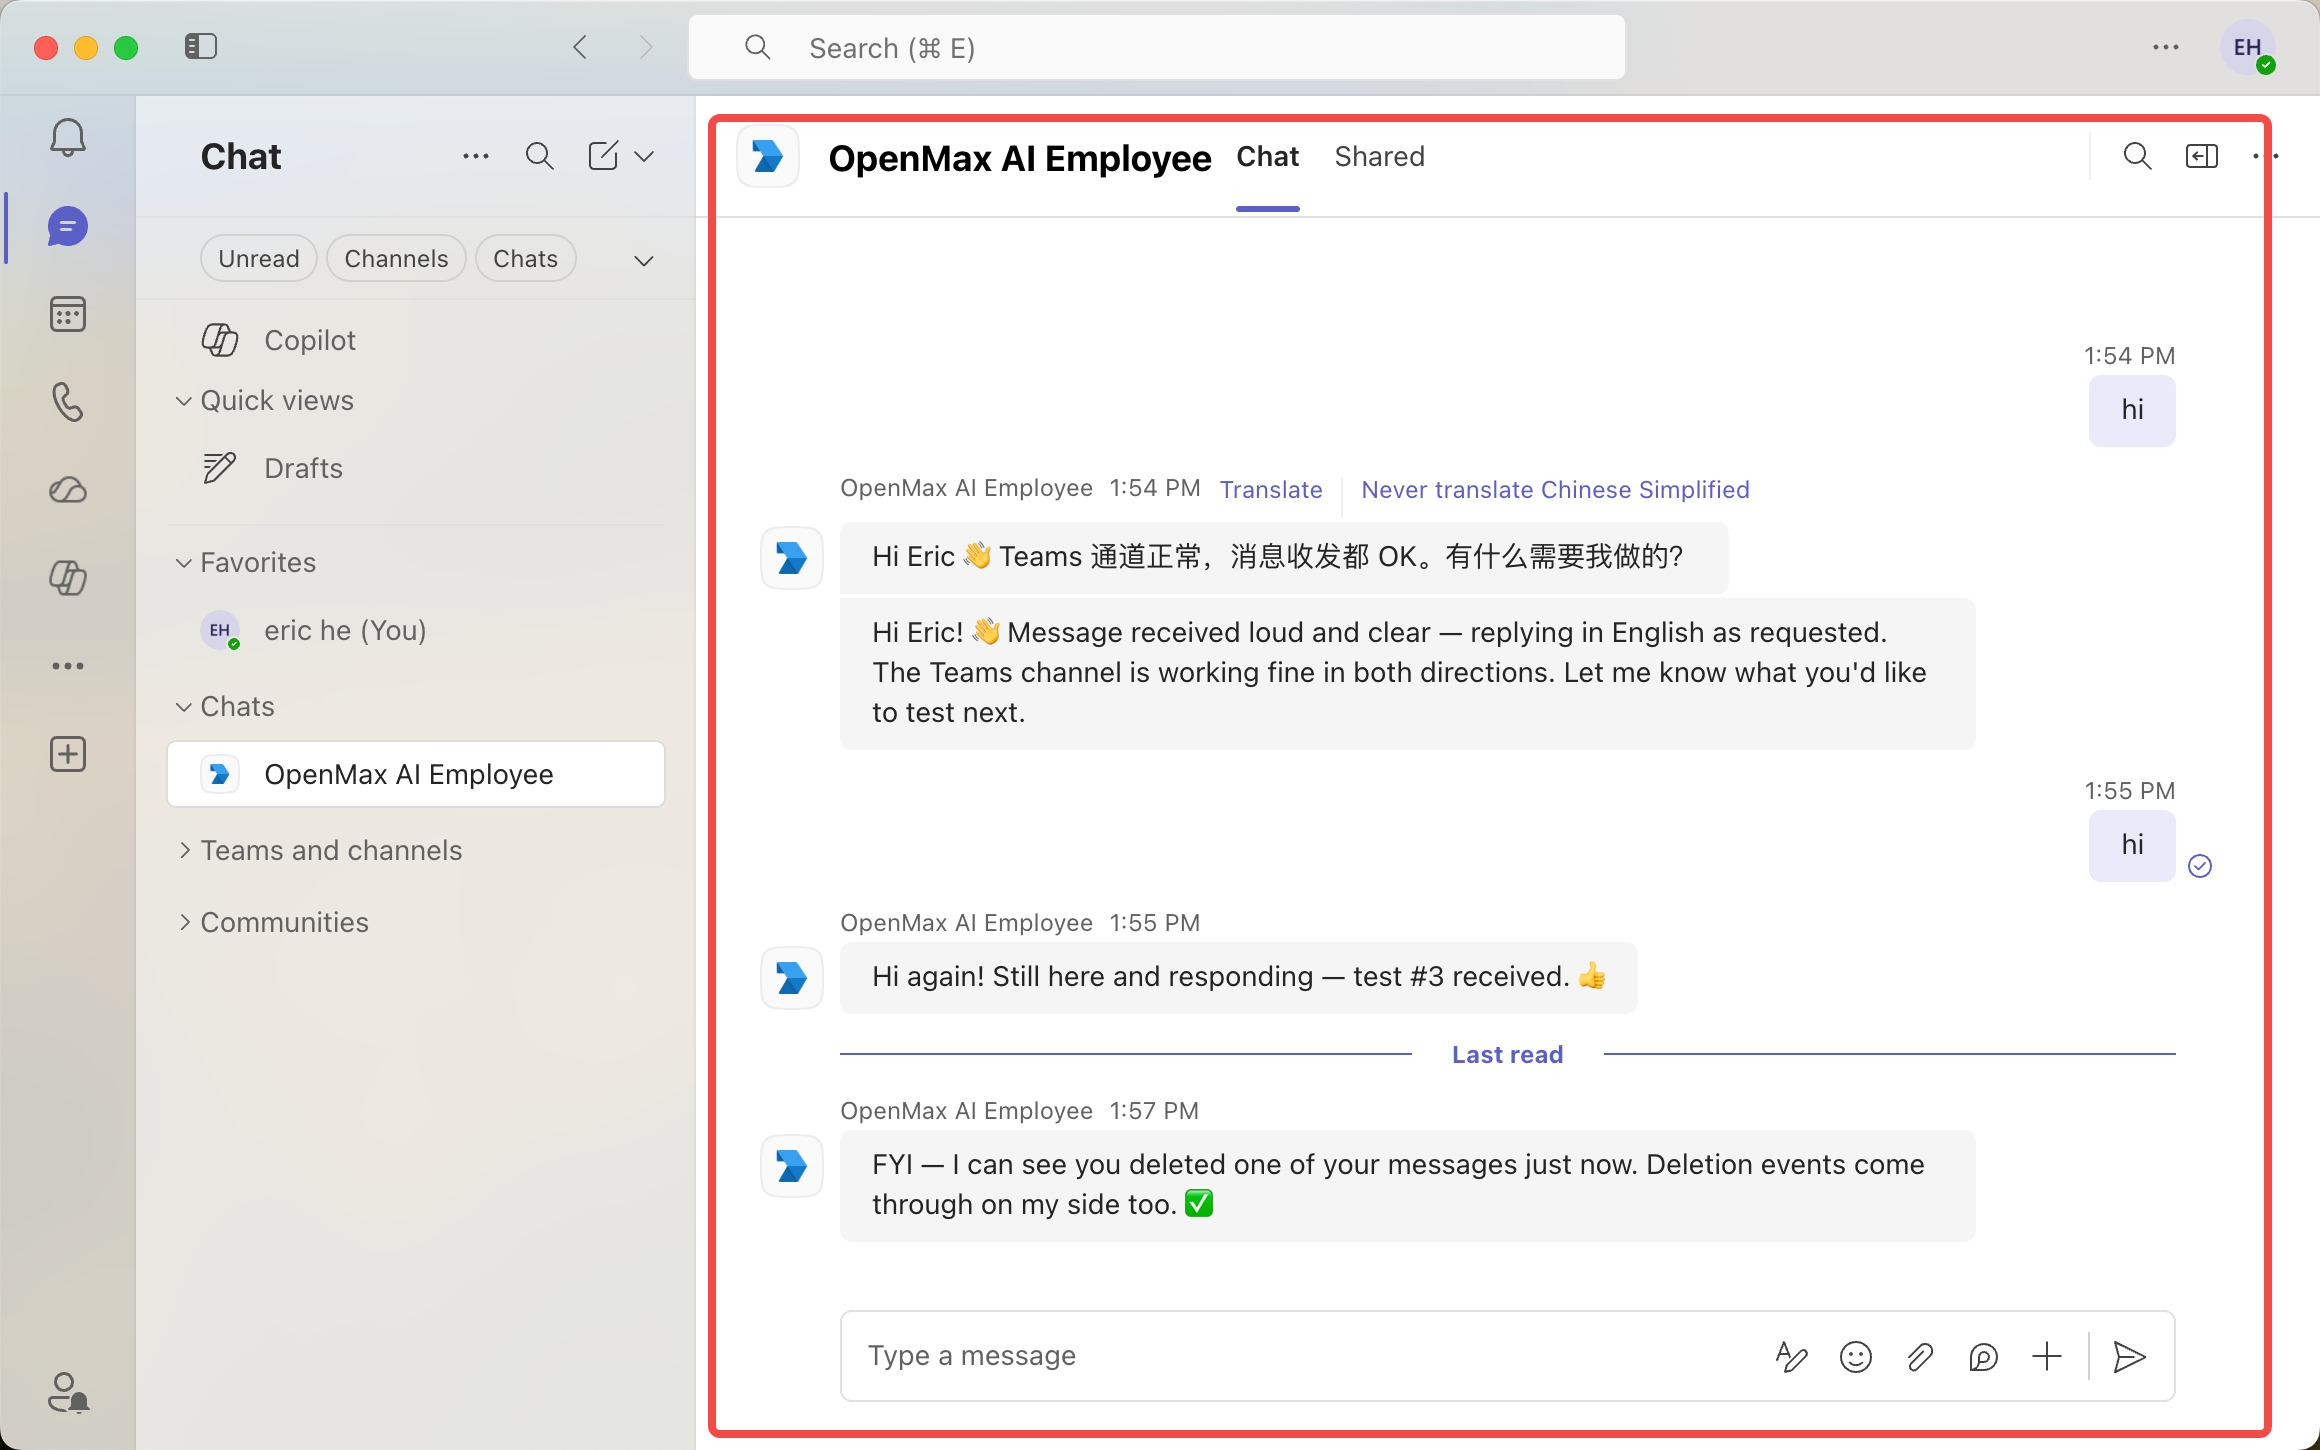Toggle the Channels filter chip
The width and height of the screenshot is (2320, 1450).
(x=396, y=259)
